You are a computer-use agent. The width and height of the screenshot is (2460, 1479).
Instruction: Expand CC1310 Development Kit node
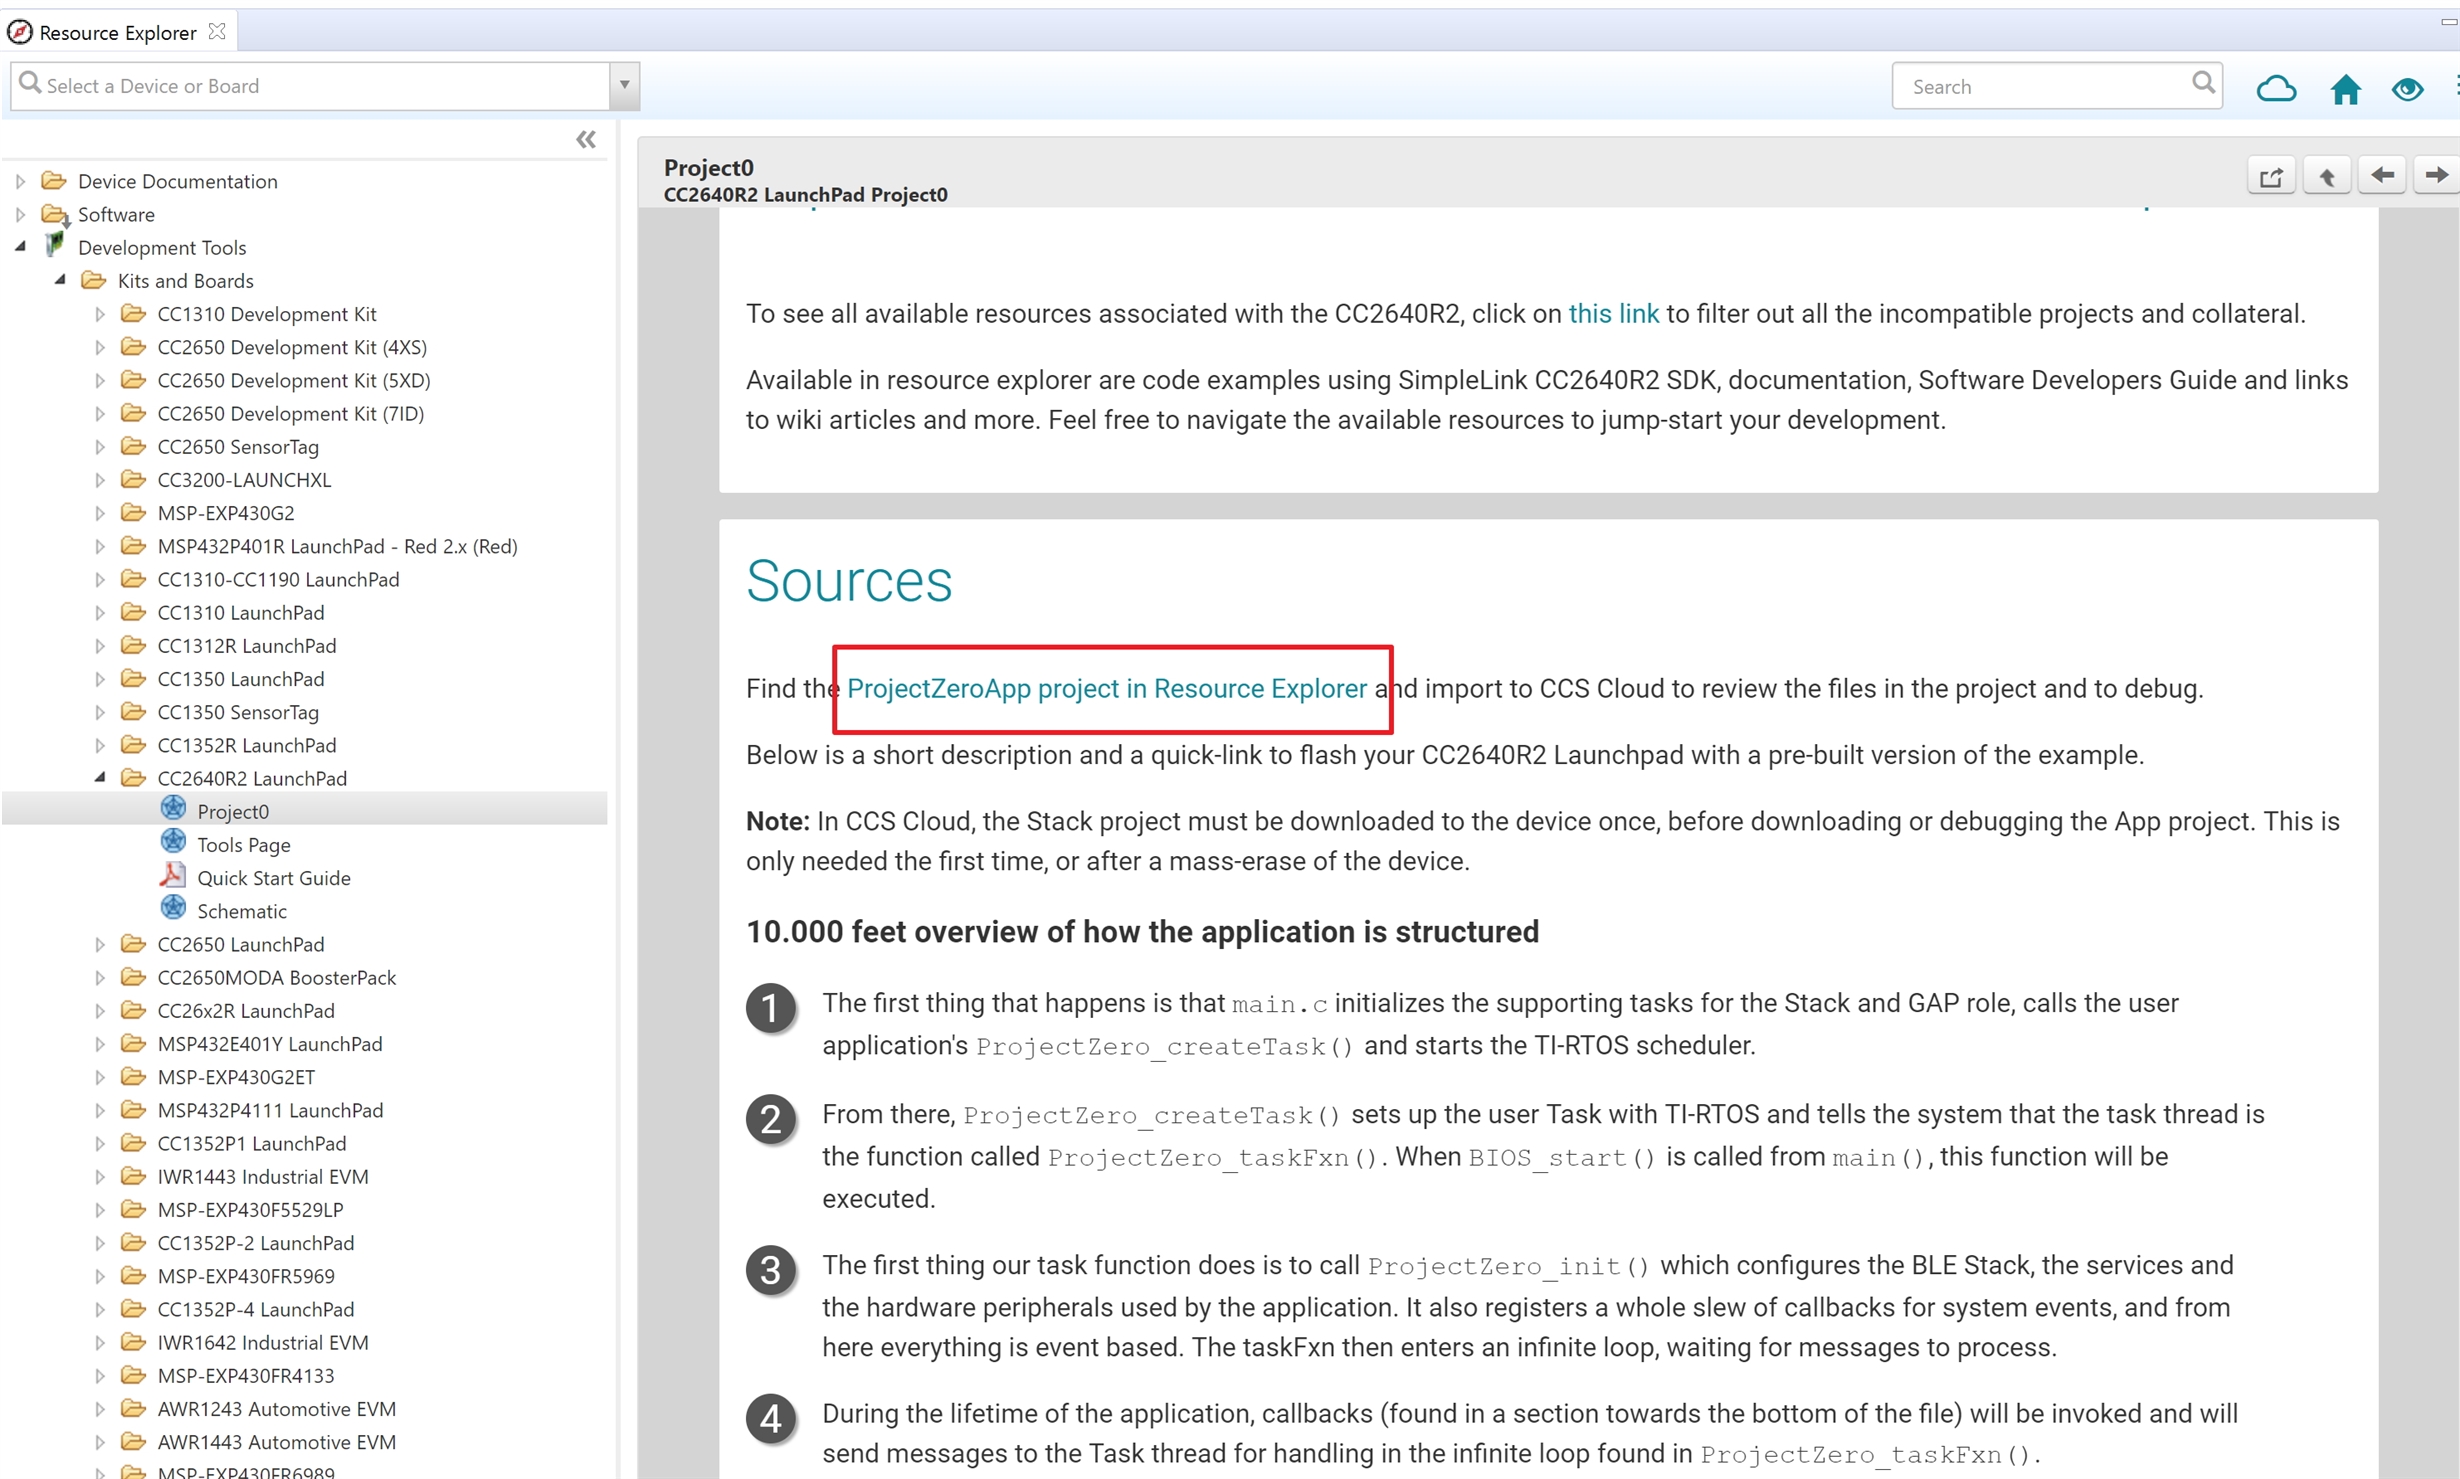click(100, 314)
